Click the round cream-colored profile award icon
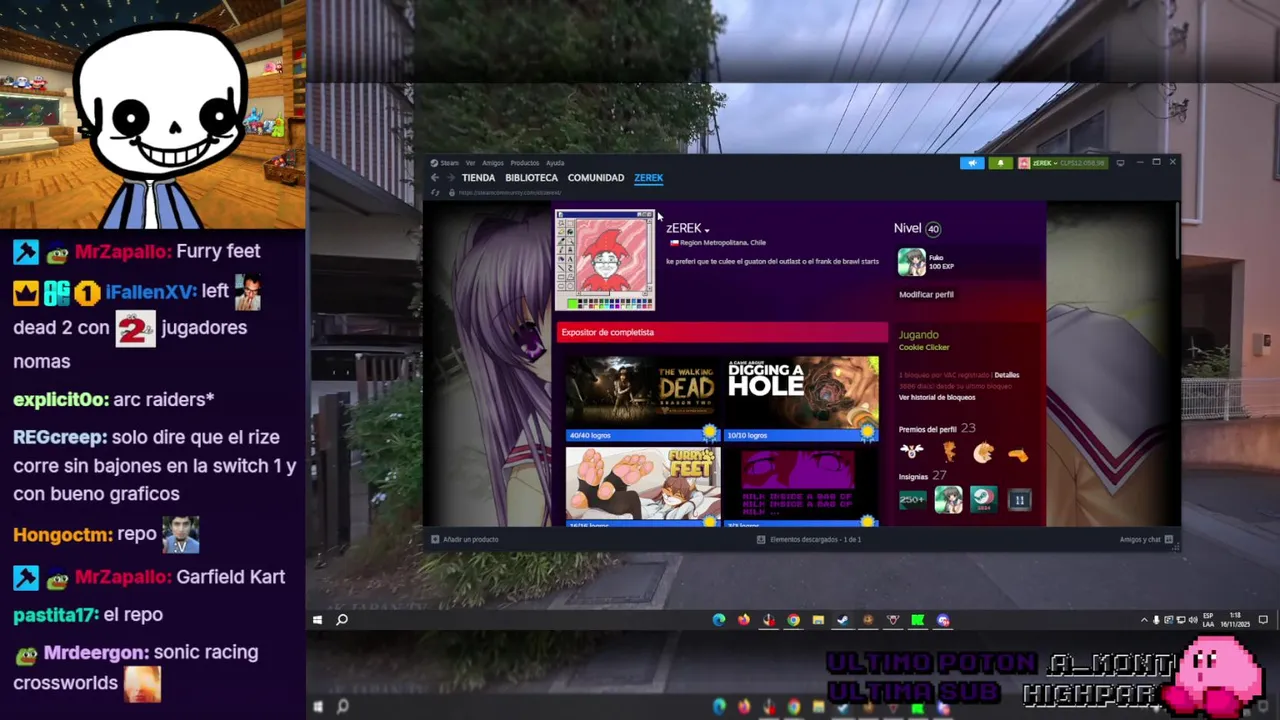This screenshot has height=720, width=1280. click(x=983, y=453)
